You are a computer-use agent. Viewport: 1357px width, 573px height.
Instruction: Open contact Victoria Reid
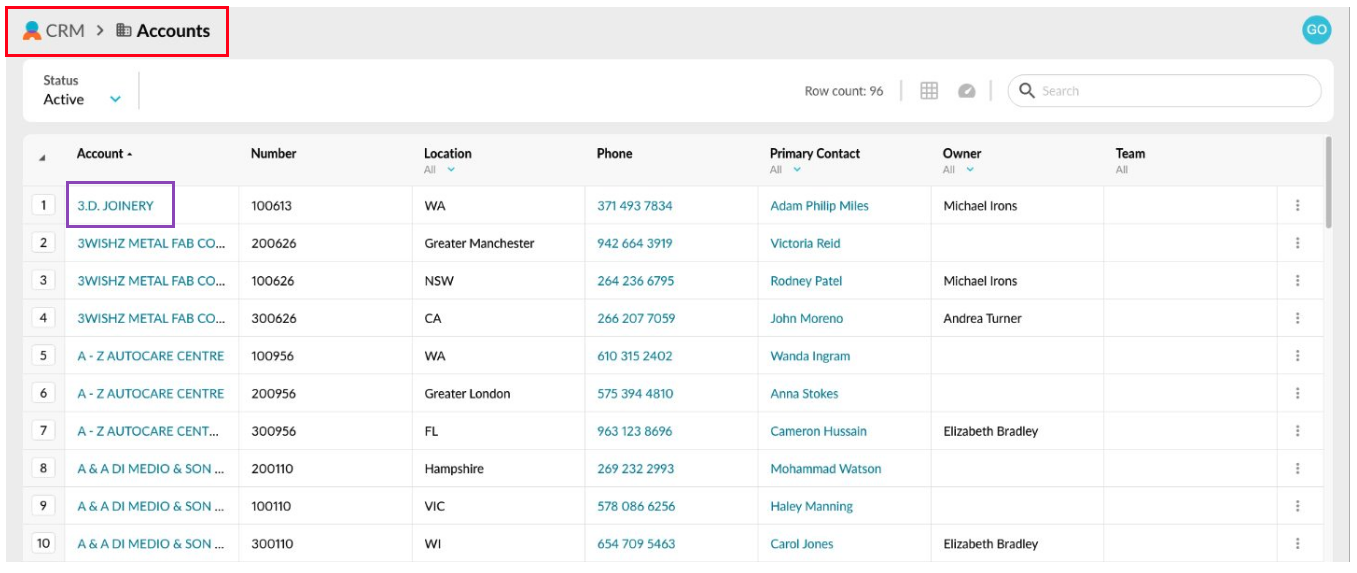click(x=805, y=244)
